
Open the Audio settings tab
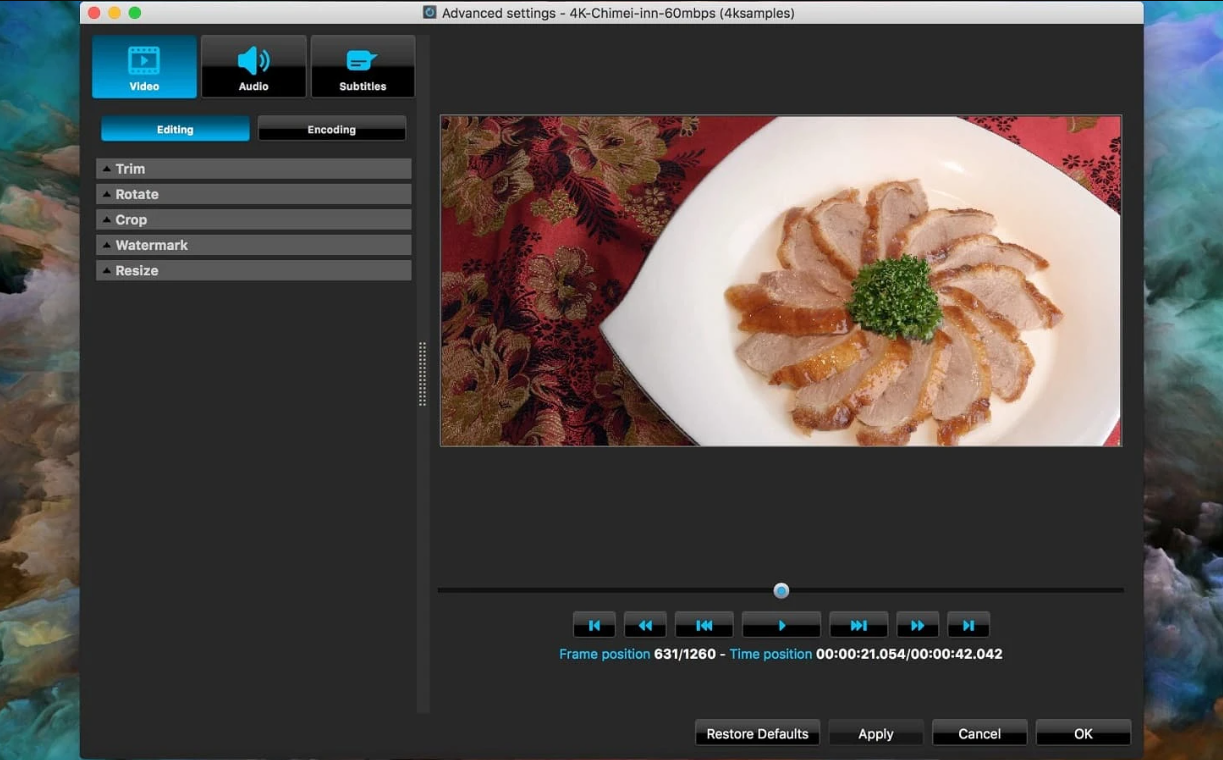pos(253,67)
